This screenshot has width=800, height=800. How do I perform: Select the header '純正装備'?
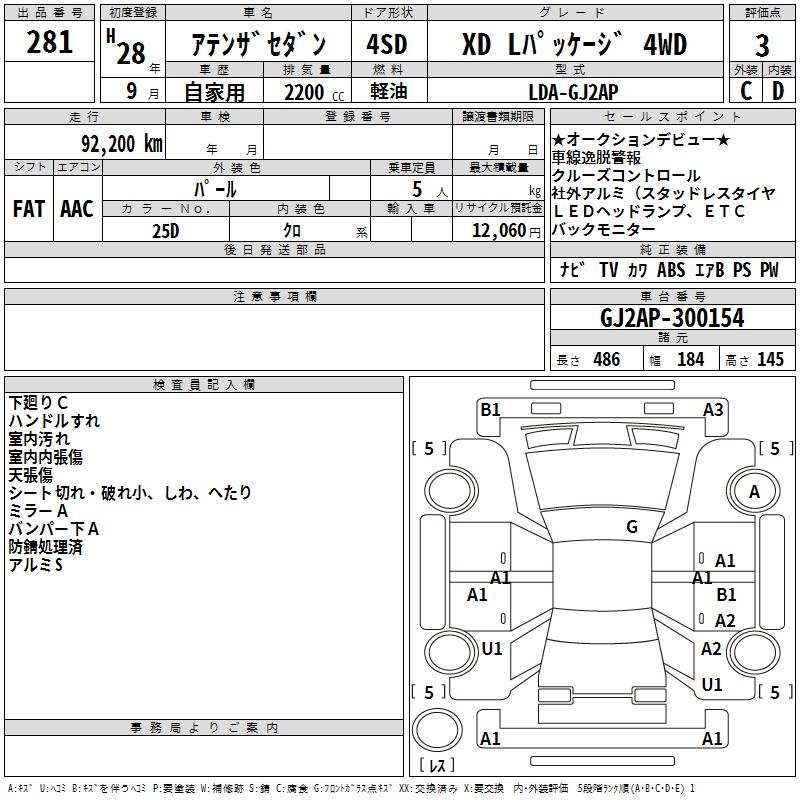click(672, 249)
